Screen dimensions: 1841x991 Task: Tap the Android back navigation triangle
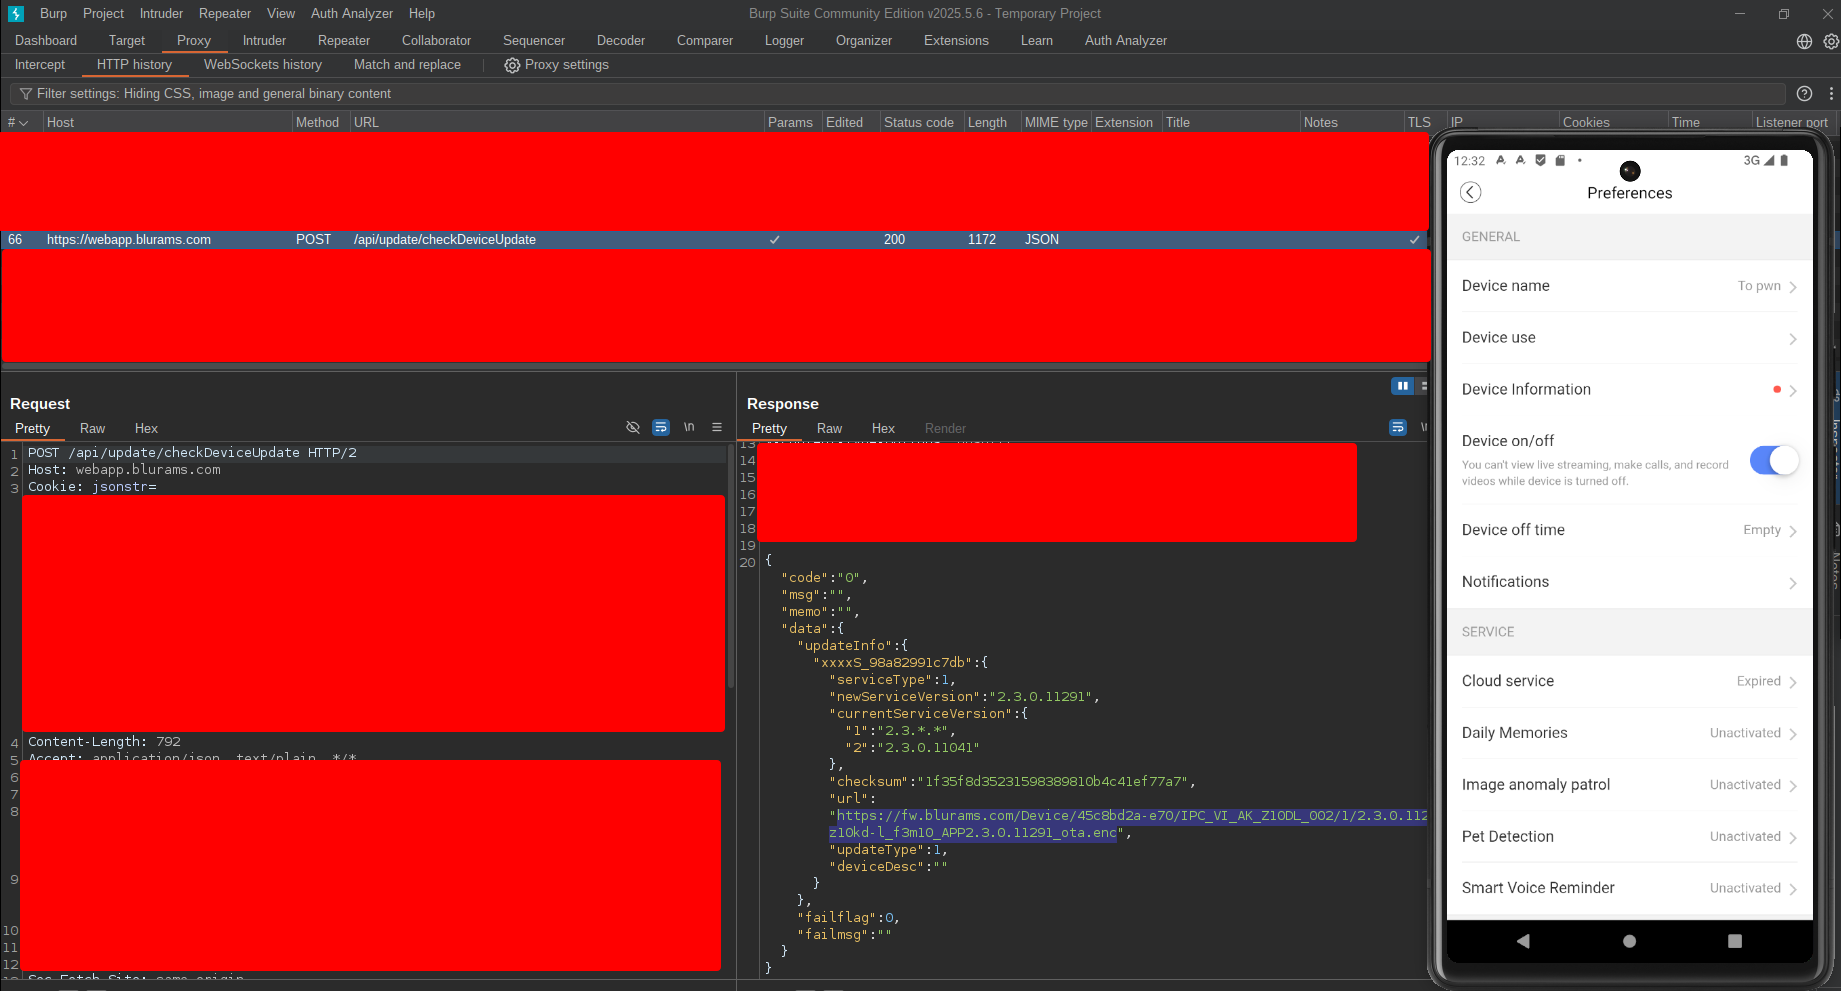[1523, 941]
